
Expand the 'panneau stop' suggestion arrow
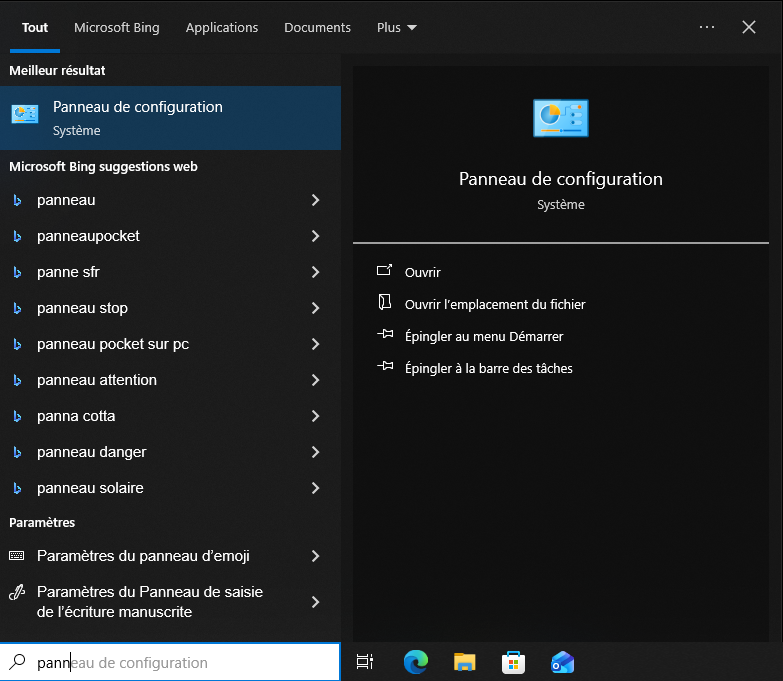pyautogui.click(x=315, y=308)
